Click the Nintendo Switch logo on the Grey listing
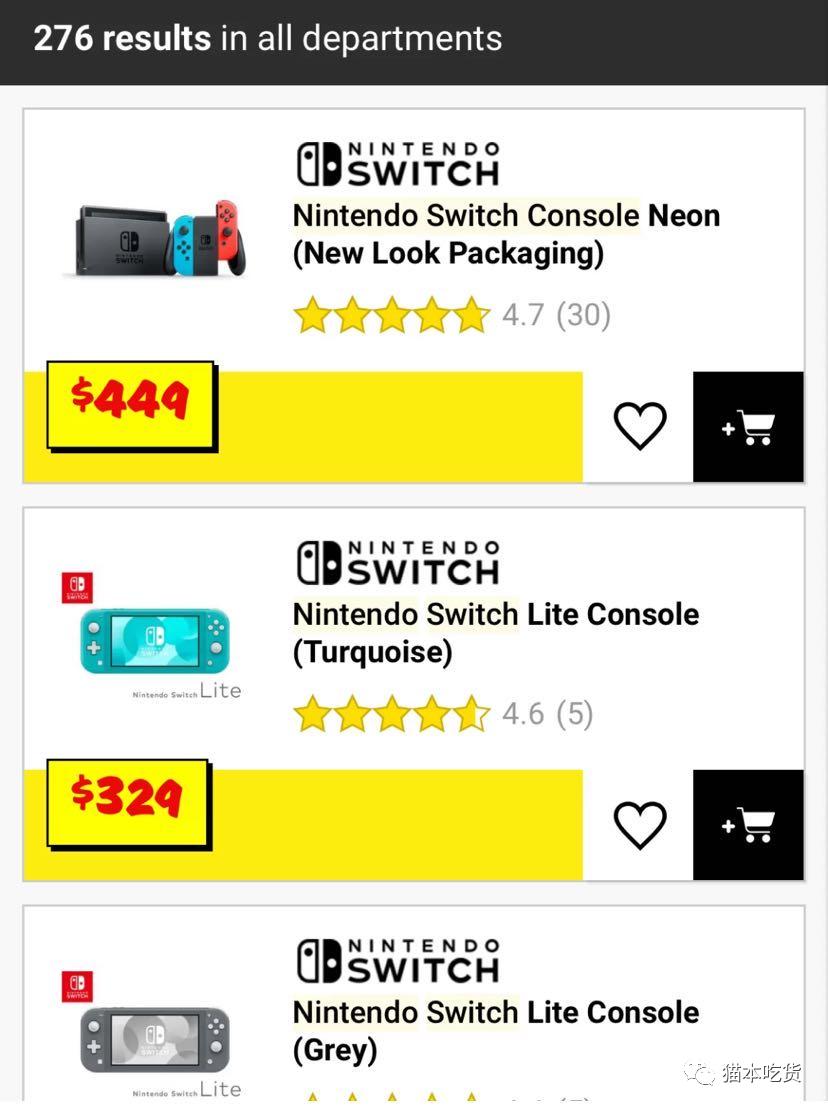Image resolution: width=828 pixels, height=1109 pixels. tap(396, 958)
